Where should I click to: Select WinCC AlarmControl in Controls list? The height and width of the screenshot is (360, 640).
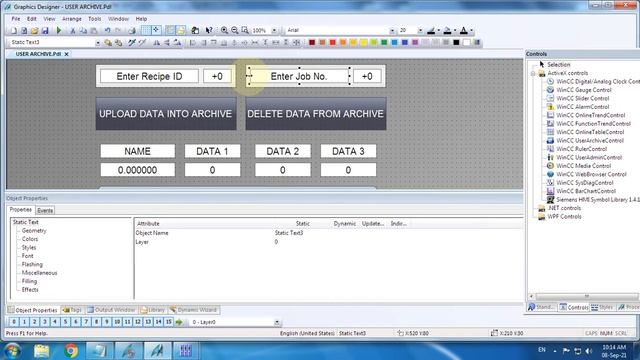click(582, 107)
